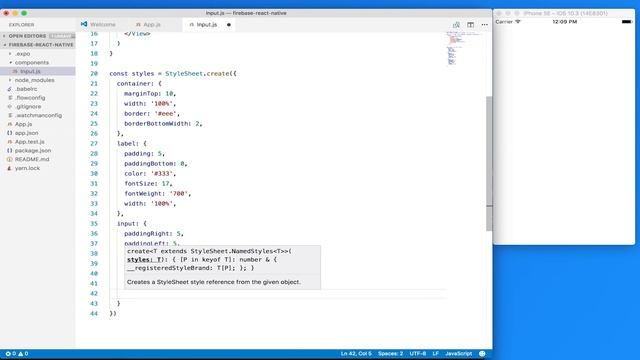Click the 'container: {' line

click(x=139, y=83)
